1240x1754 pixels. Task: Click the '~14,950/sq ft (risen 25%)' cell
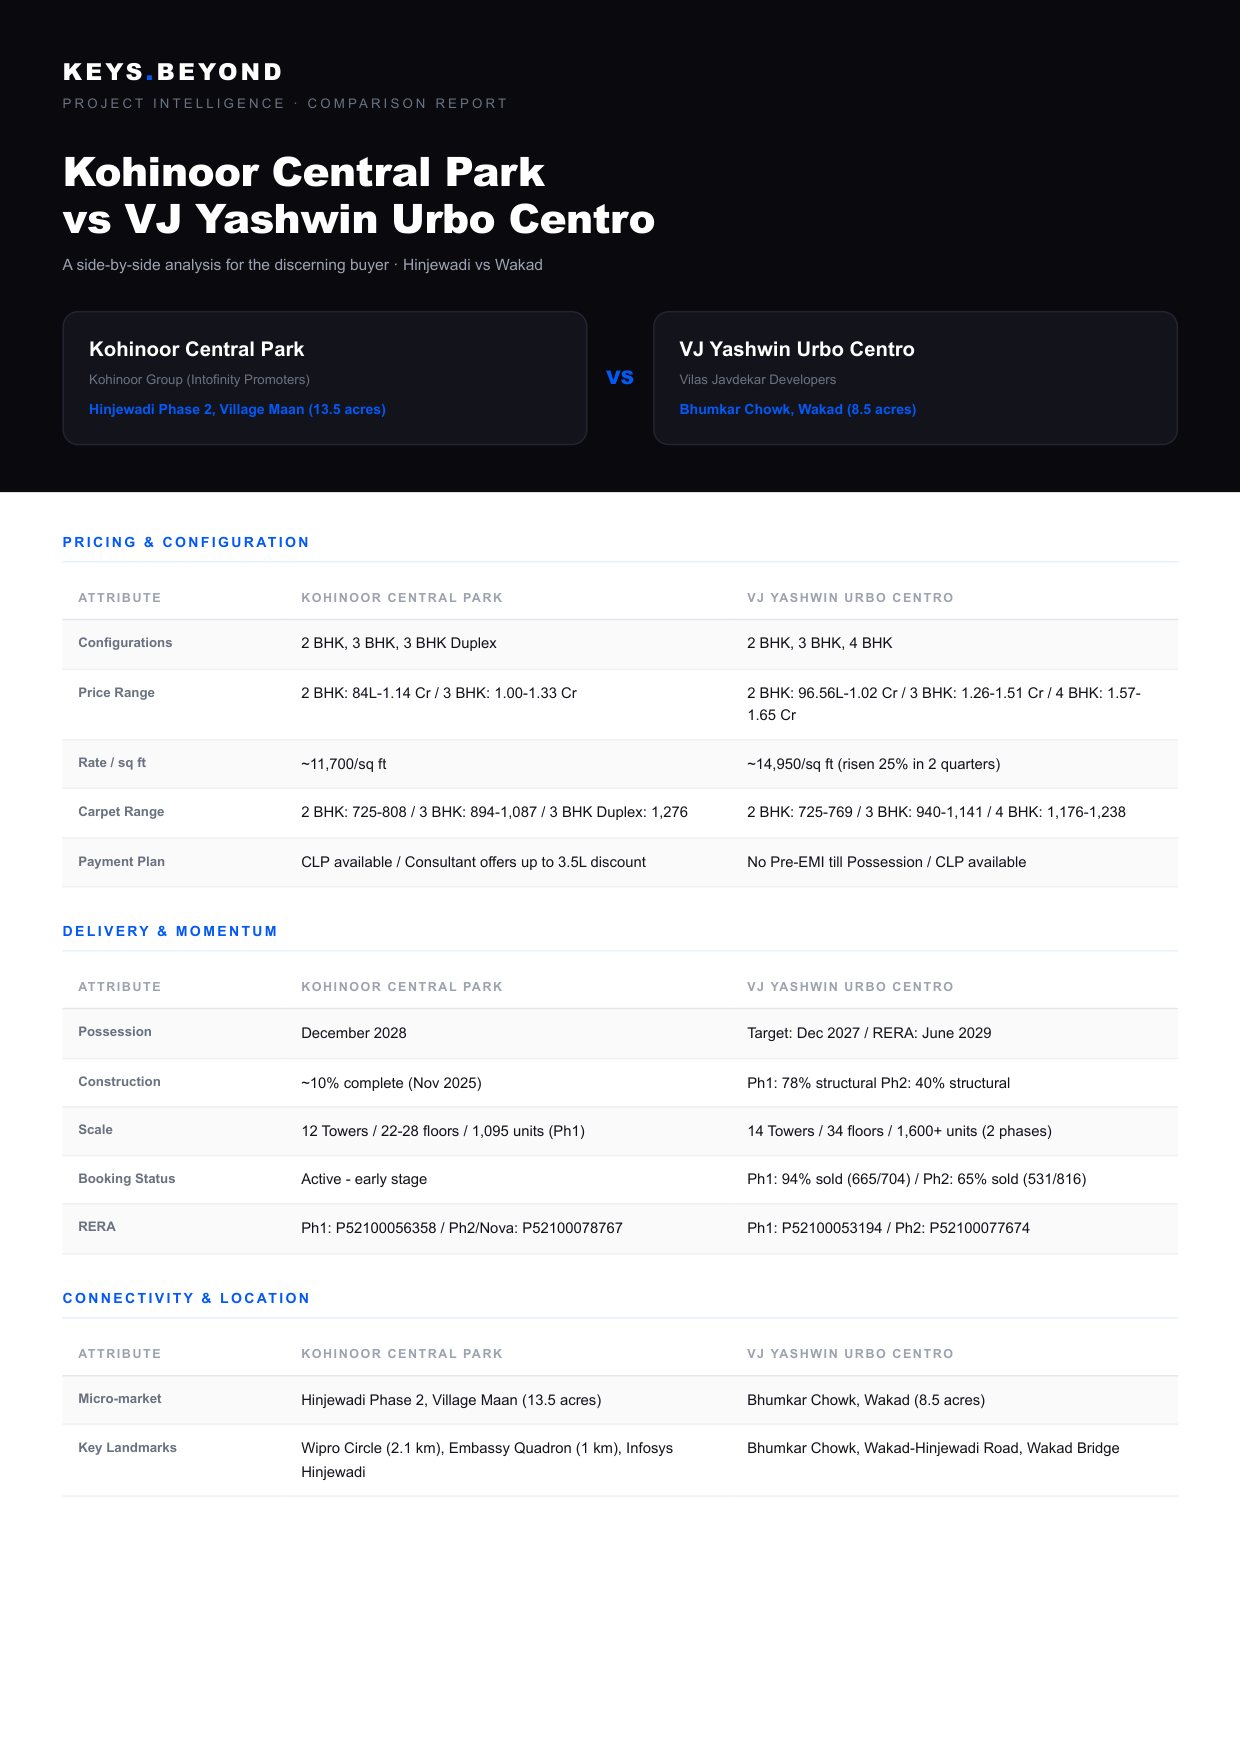click(x=874, y=764)
